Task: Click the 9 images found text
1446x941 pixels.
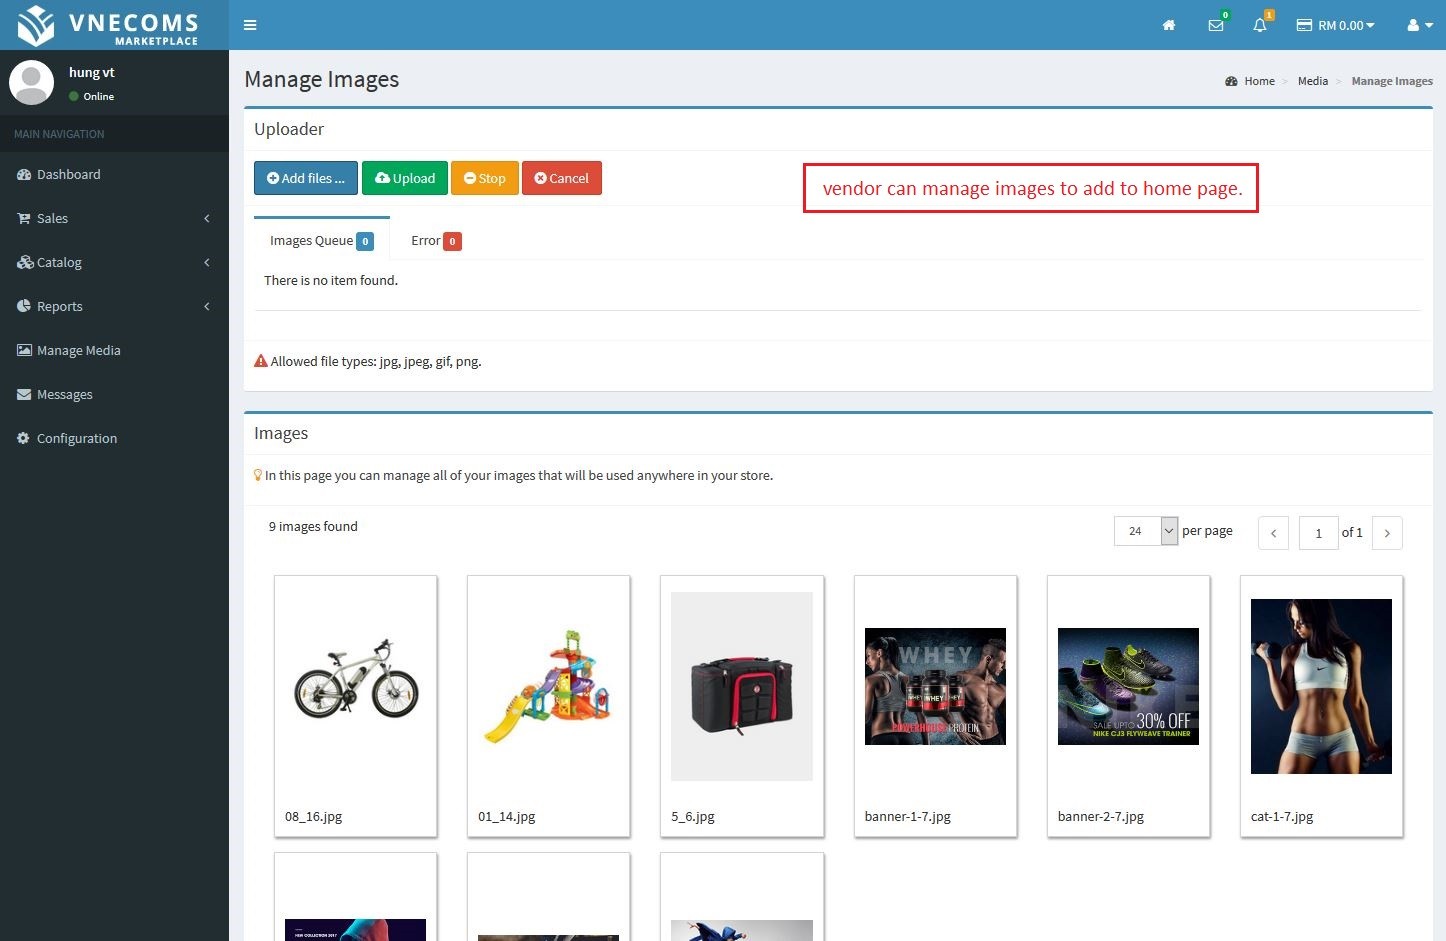Action: pos(313,526)
